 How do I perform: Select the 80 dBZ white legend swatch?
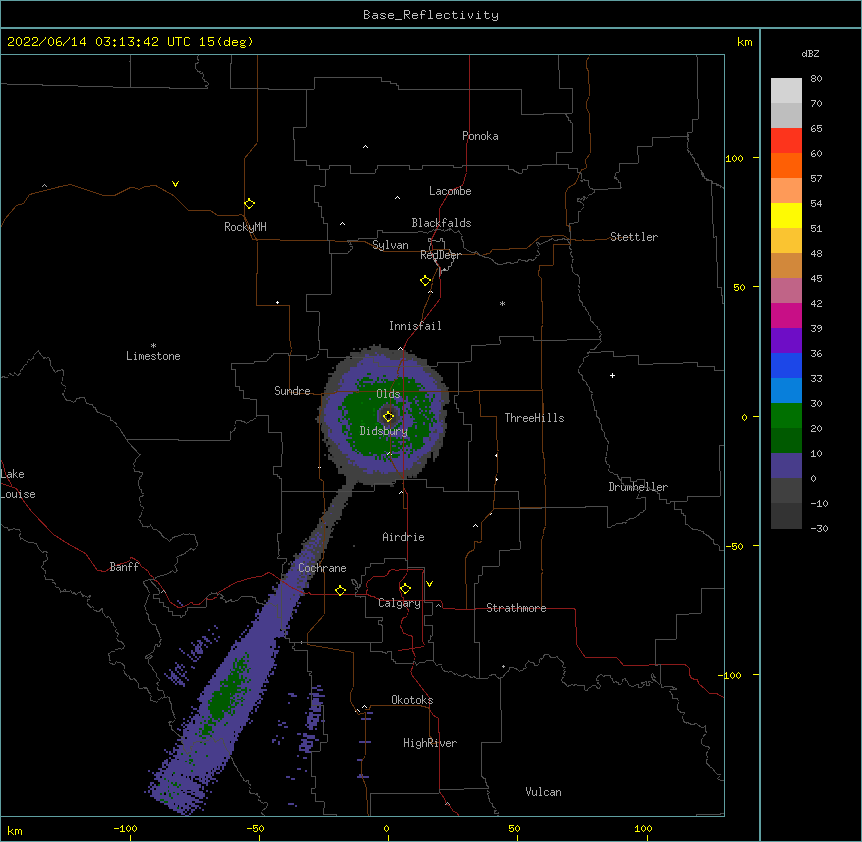pyautogui.click(x=786, y=91)
